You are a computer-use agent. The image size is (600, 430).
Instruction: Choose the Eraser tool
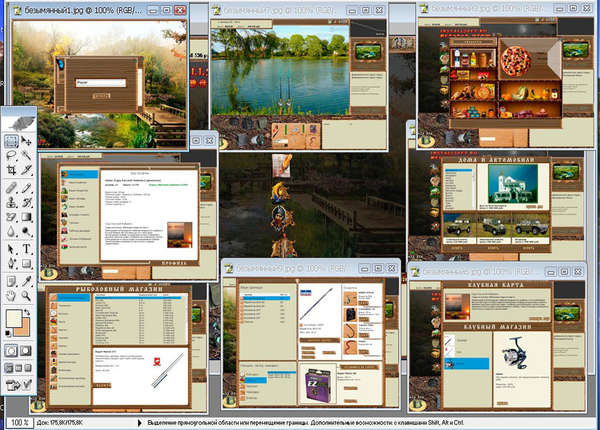click(11, 218)
